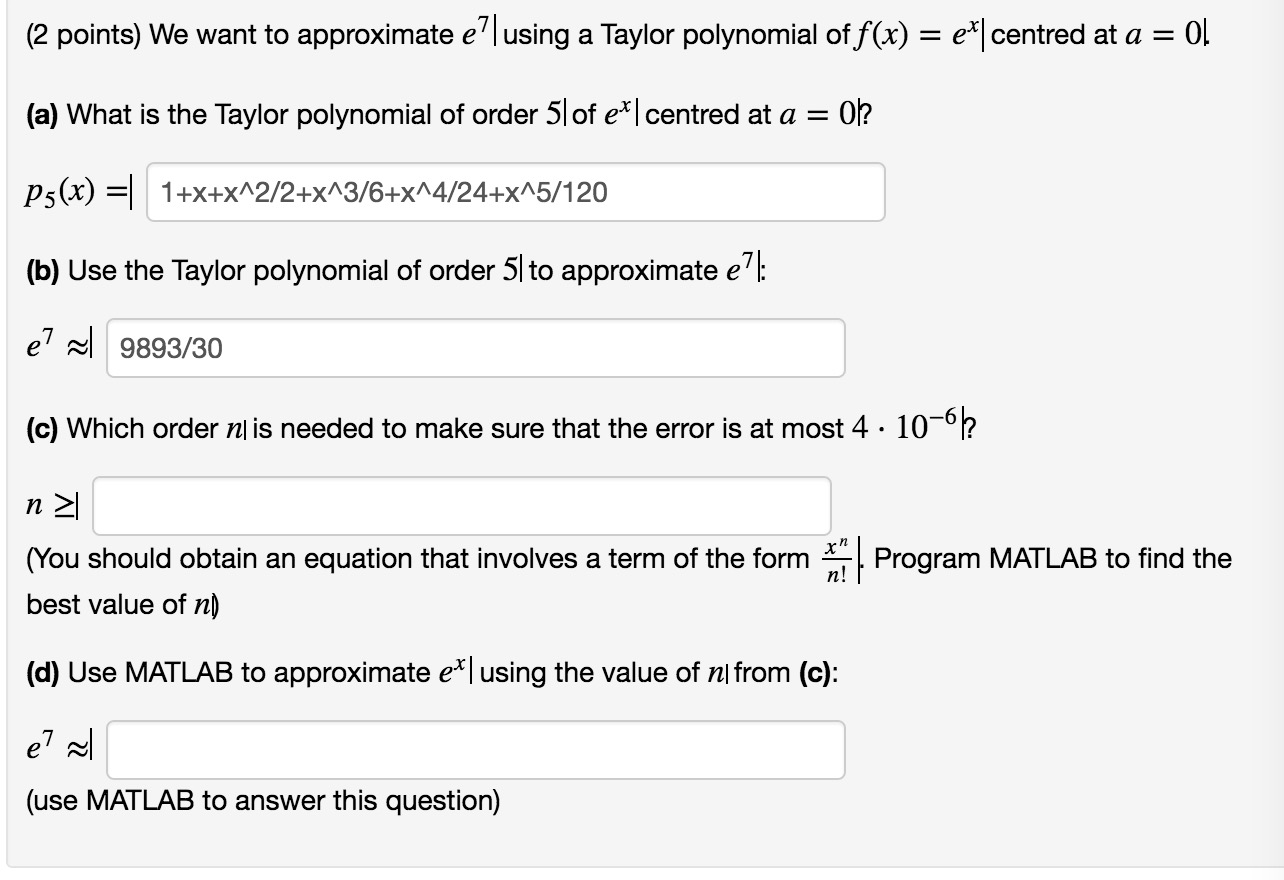Select the answer box containing 9893/30
This screenshot has width=1284, height=880.
tap(475, 348)
